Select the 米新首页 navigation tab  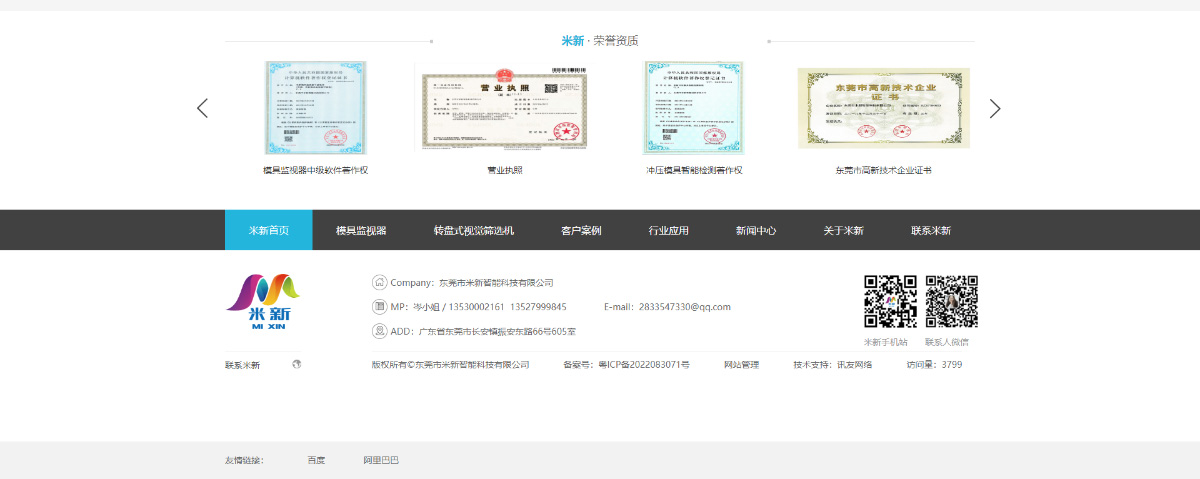coord(268,230)
